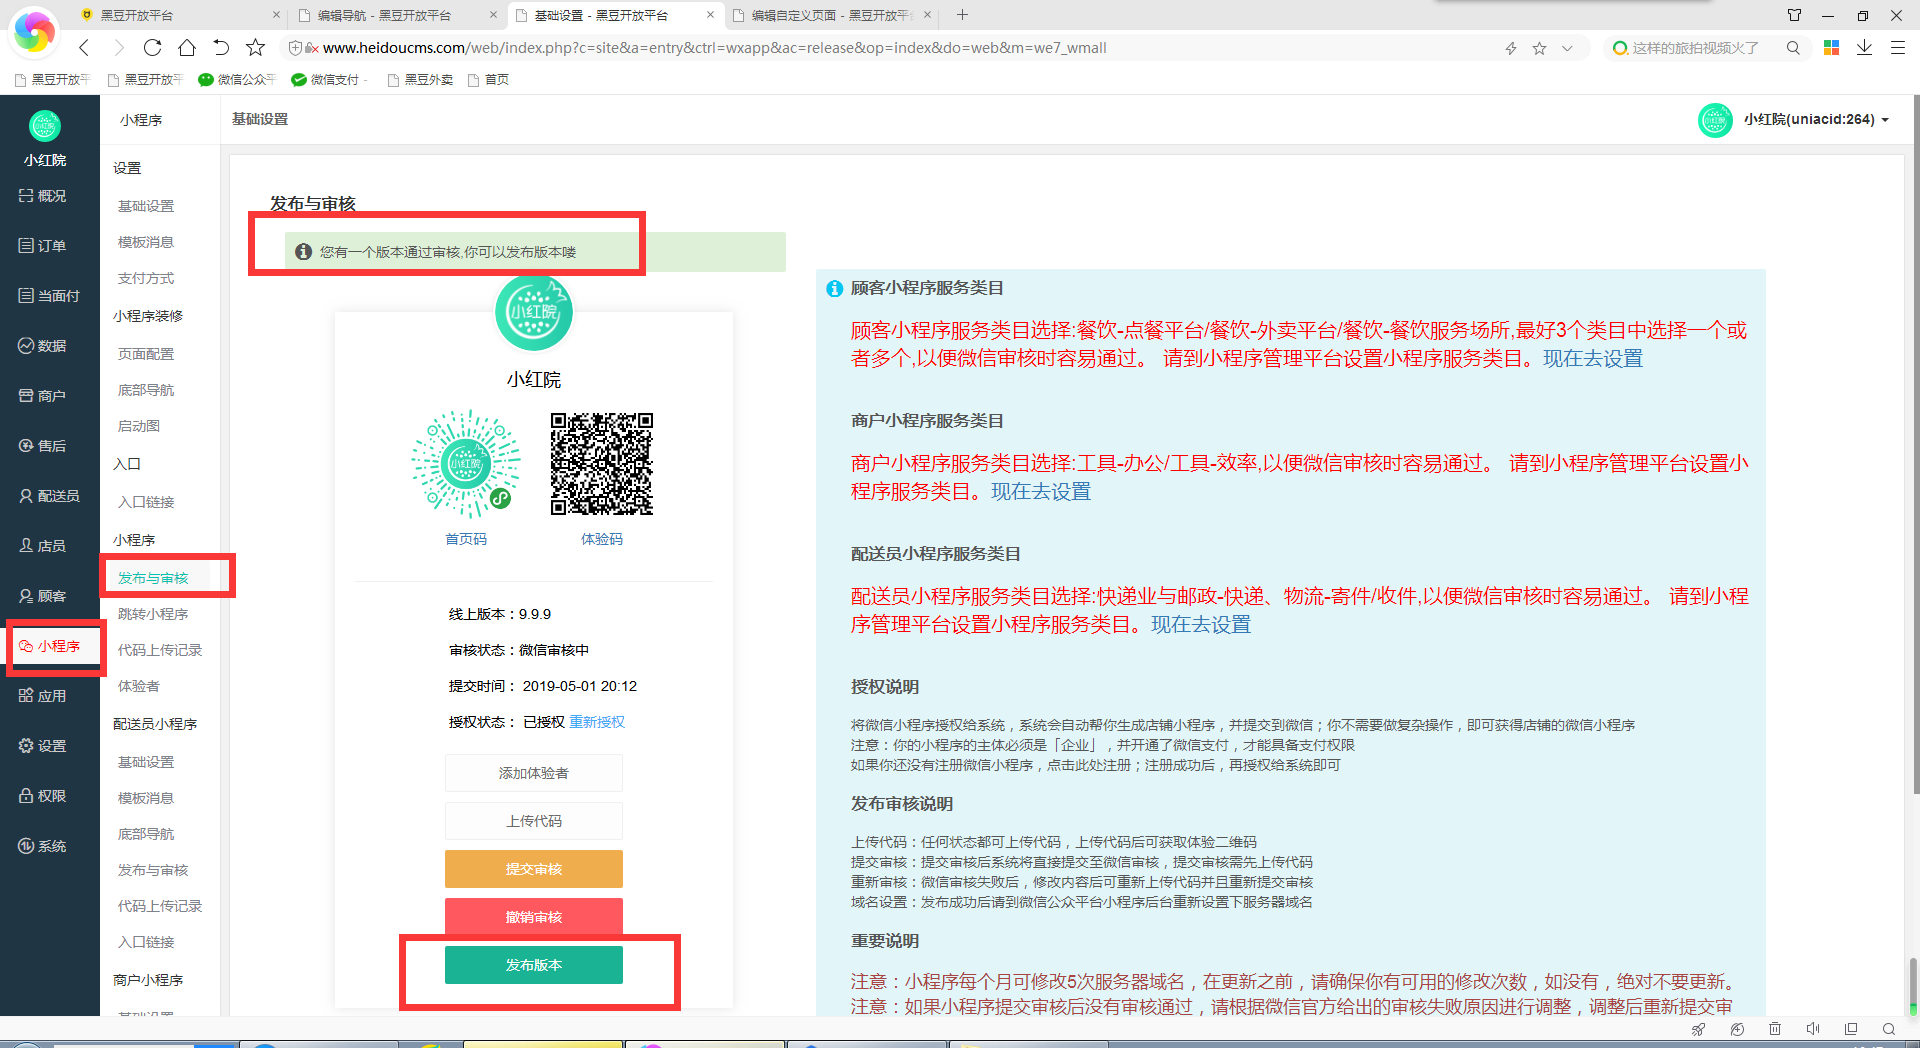The height and width of the screenshot is (1048, 1920).
Task: Click the browser address bar URL
Action: (x=714, y=48)
